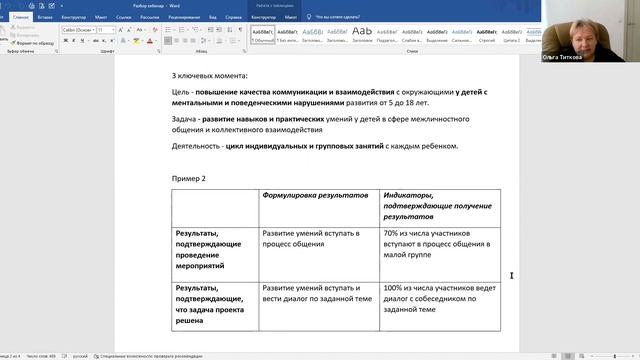Apply the large Aab Заголовок style

362,35
